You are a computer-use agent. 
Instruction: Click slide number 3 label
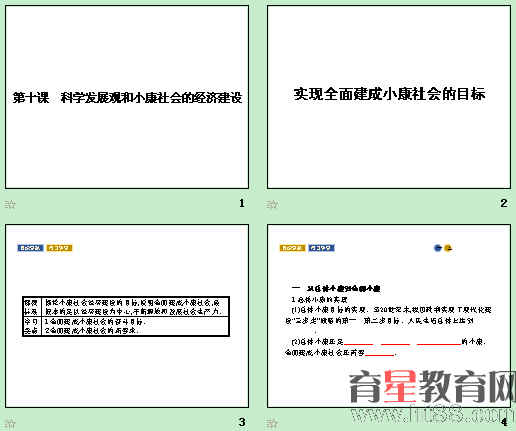coord(242,422)
